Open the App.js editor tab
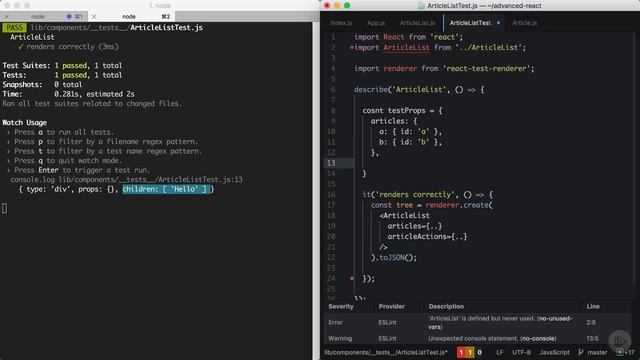Image resolution: width=640 pixels, height=360 pixels. tap(376, 23)
